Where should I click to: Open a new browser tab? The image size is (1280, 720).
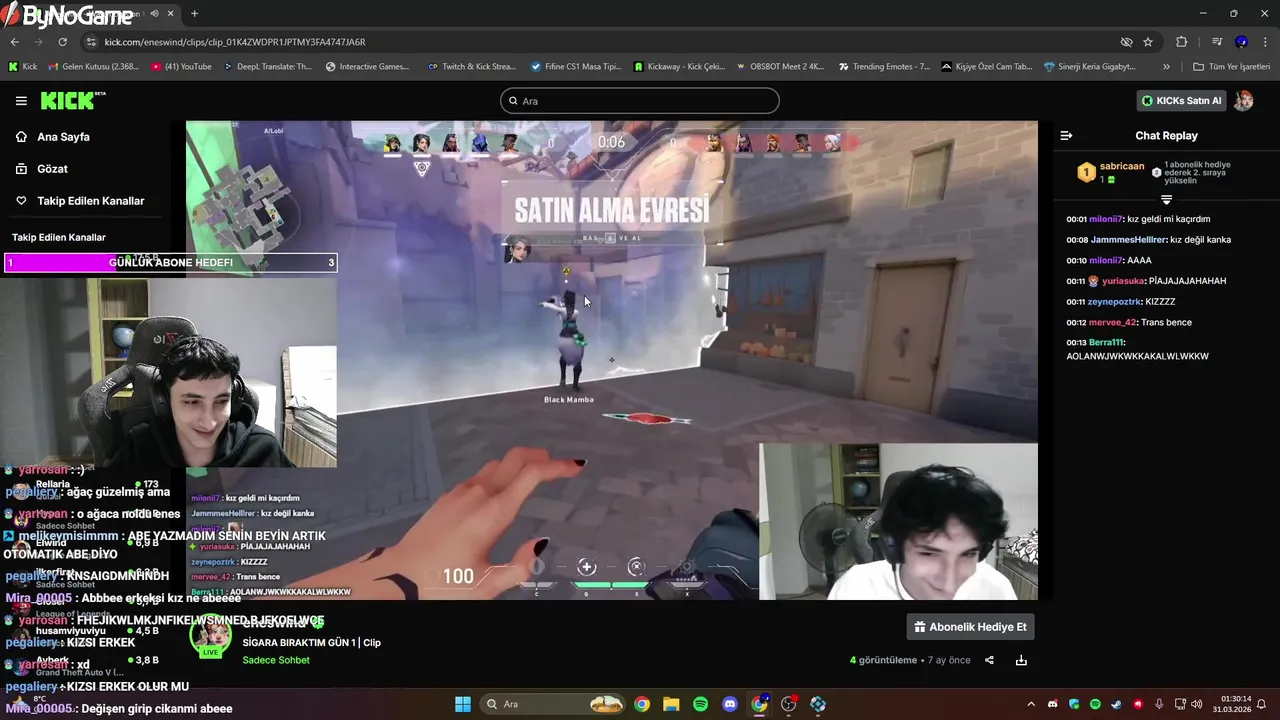pyautogui.click(x=194, y=13)
